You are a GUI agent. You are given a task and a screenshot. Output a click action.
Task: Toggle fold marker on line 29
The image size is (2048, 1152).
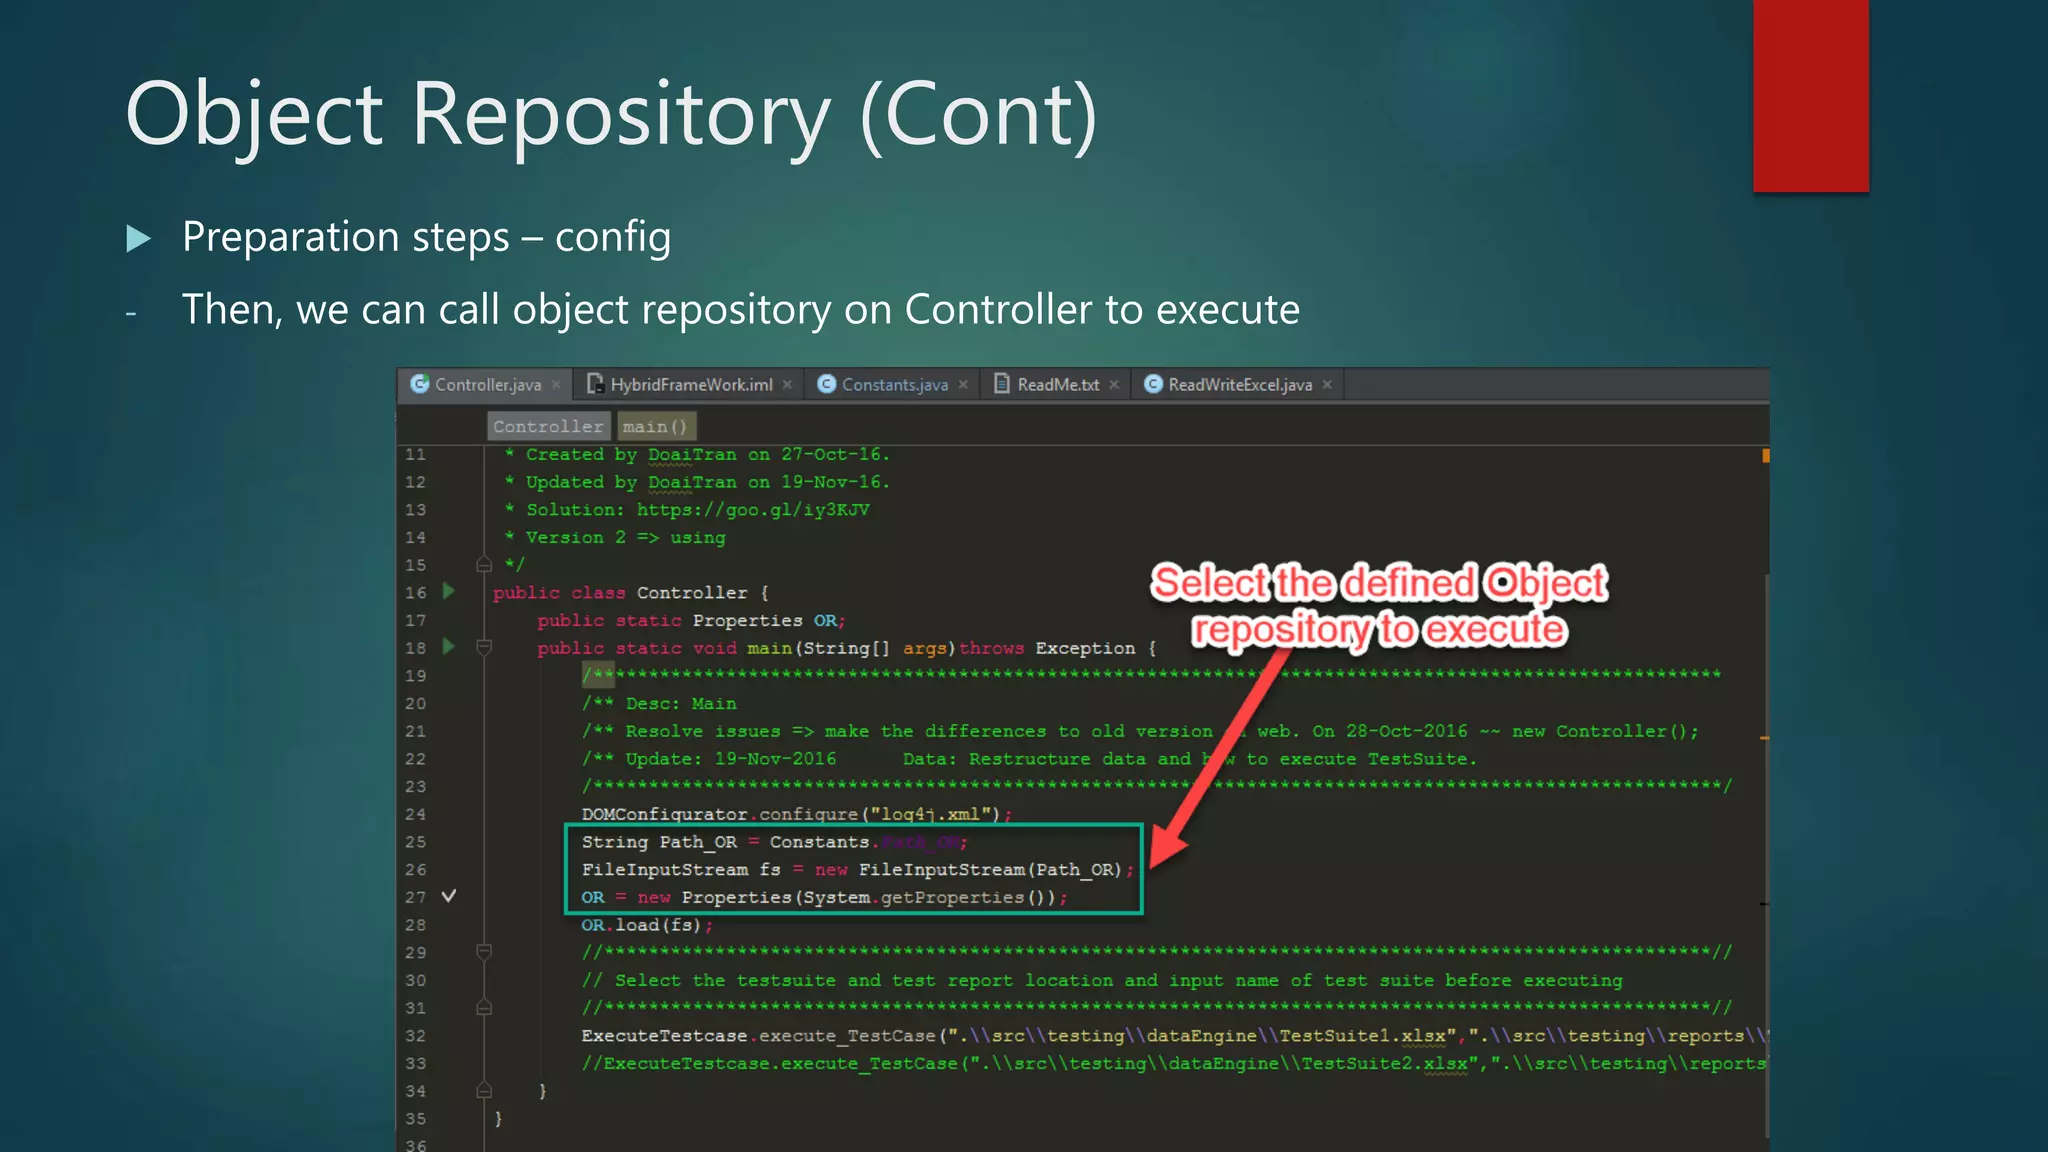point(484,952)
